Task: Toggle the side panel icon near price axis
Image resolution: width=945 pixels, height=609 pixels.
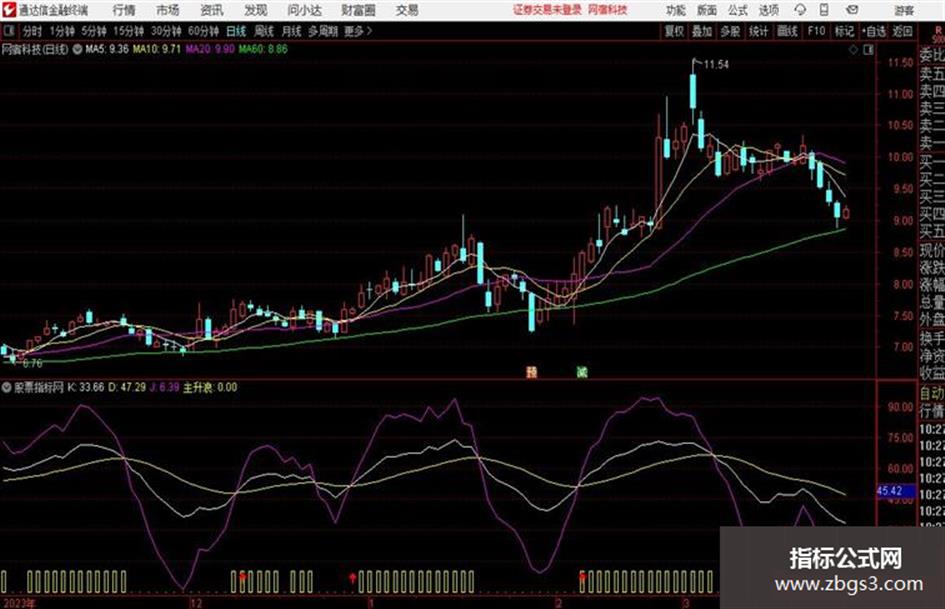Action: 868,50
